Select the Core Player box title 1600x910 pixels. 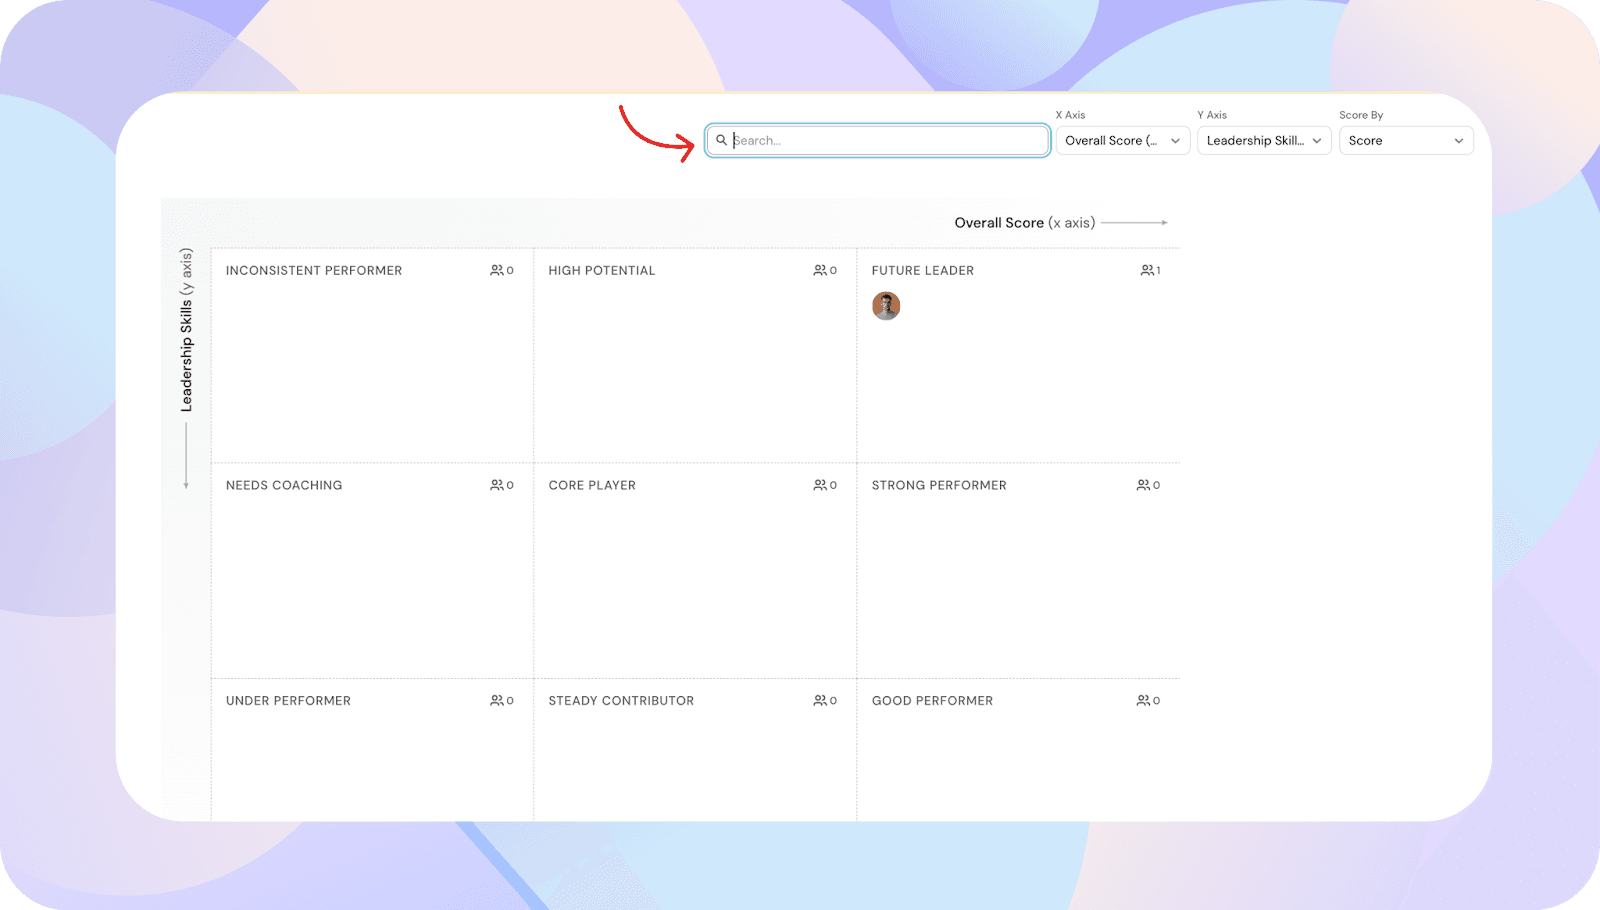tap(592, 486)
